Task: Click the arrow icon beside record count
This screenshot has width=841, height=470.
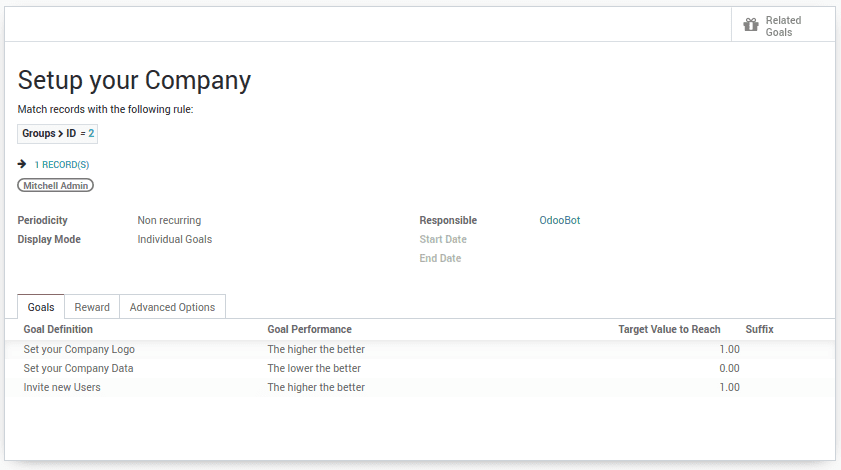Action: click(x=22, y=164)
